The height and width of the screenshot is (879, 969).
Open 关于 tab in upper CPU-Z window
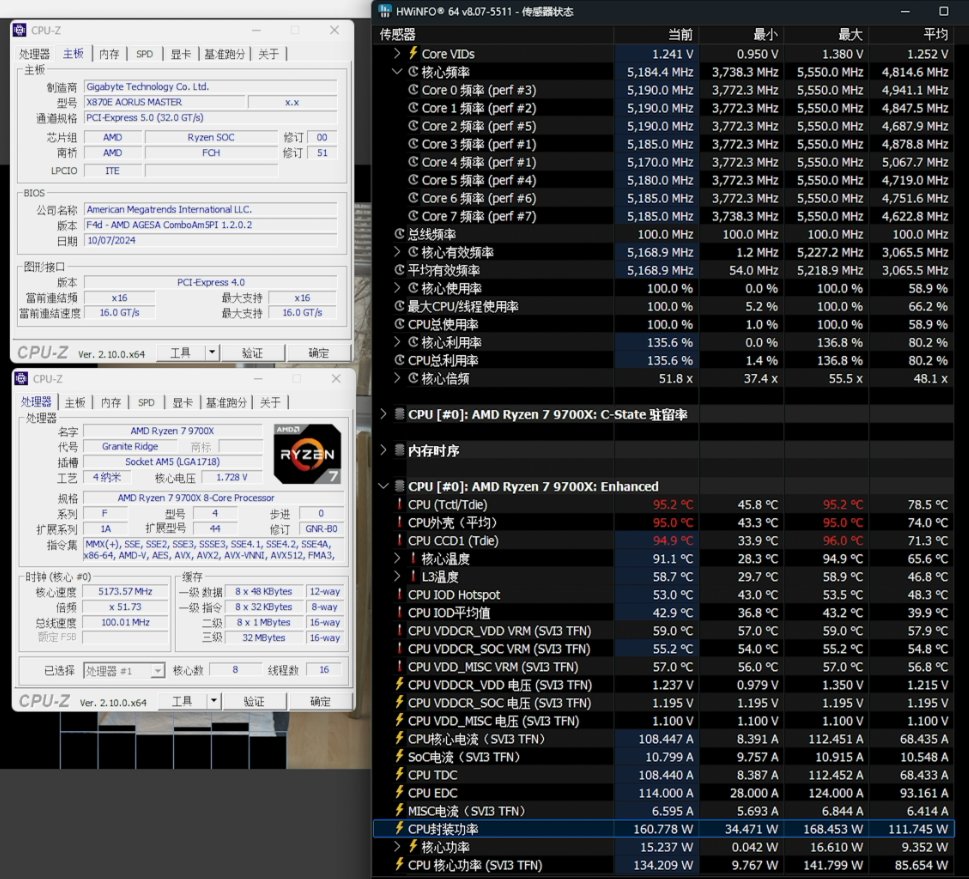click(268, 54)
